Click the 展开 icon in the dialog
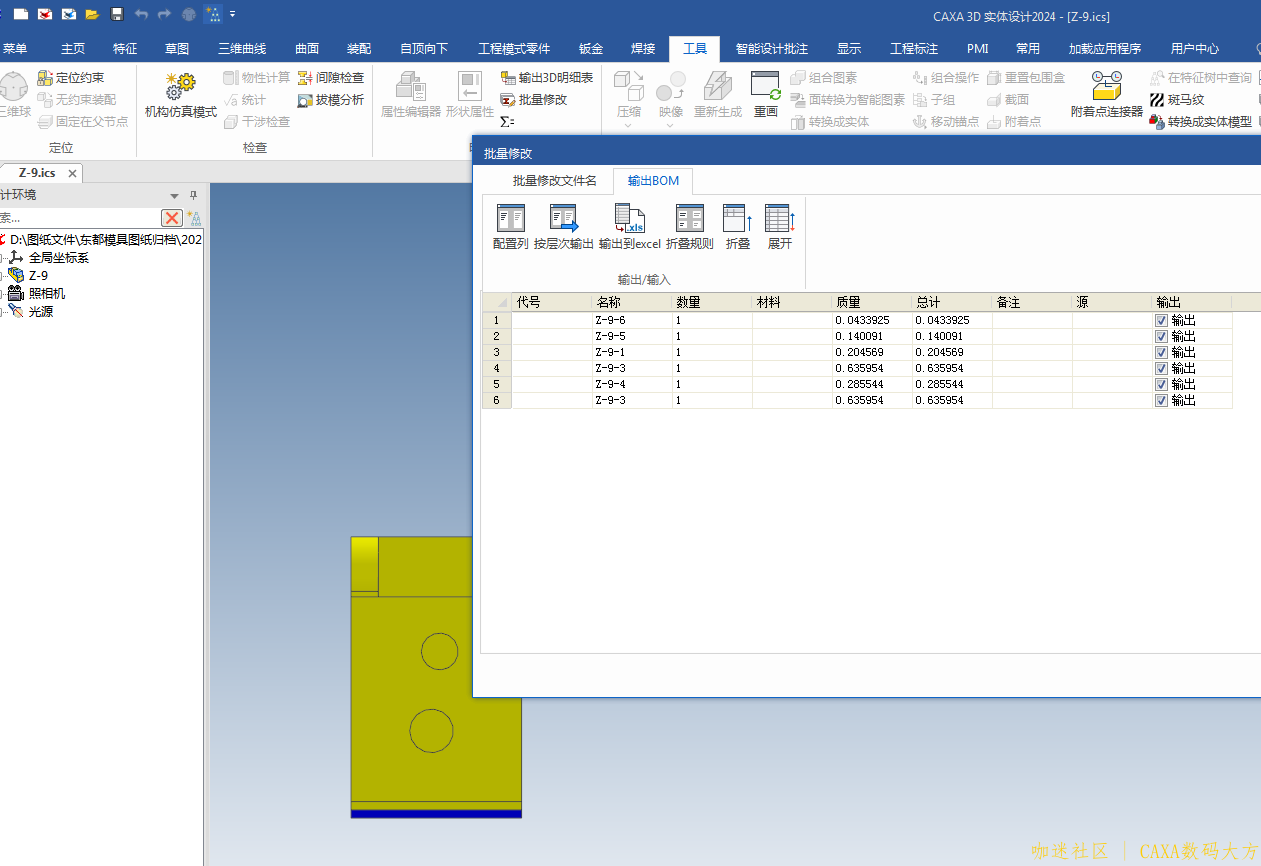The height and width of the screenshot is (866, 1261). coord(779,226)
